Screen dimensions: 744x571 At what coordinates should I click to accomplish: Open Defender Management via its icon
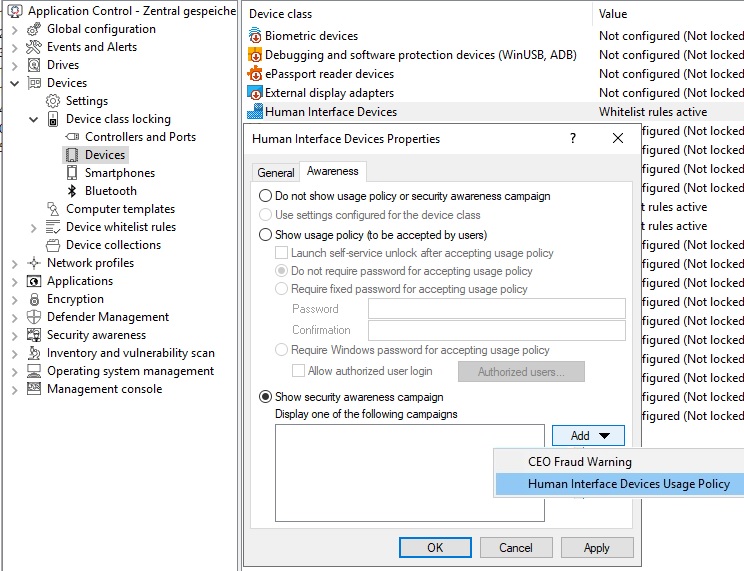33,317
